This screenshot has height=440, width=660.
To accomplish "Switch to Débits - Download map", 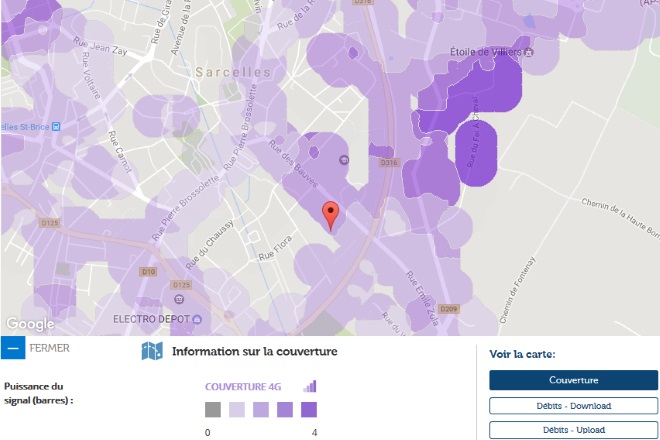I will click(x=573, y=406).
